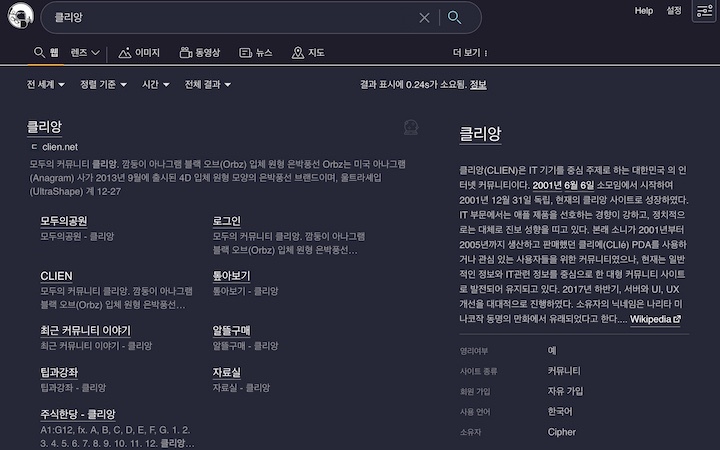The width and height of the screenshot is (720, 450).
Task: Select the 웹 tab
Action: click(46, 53)
